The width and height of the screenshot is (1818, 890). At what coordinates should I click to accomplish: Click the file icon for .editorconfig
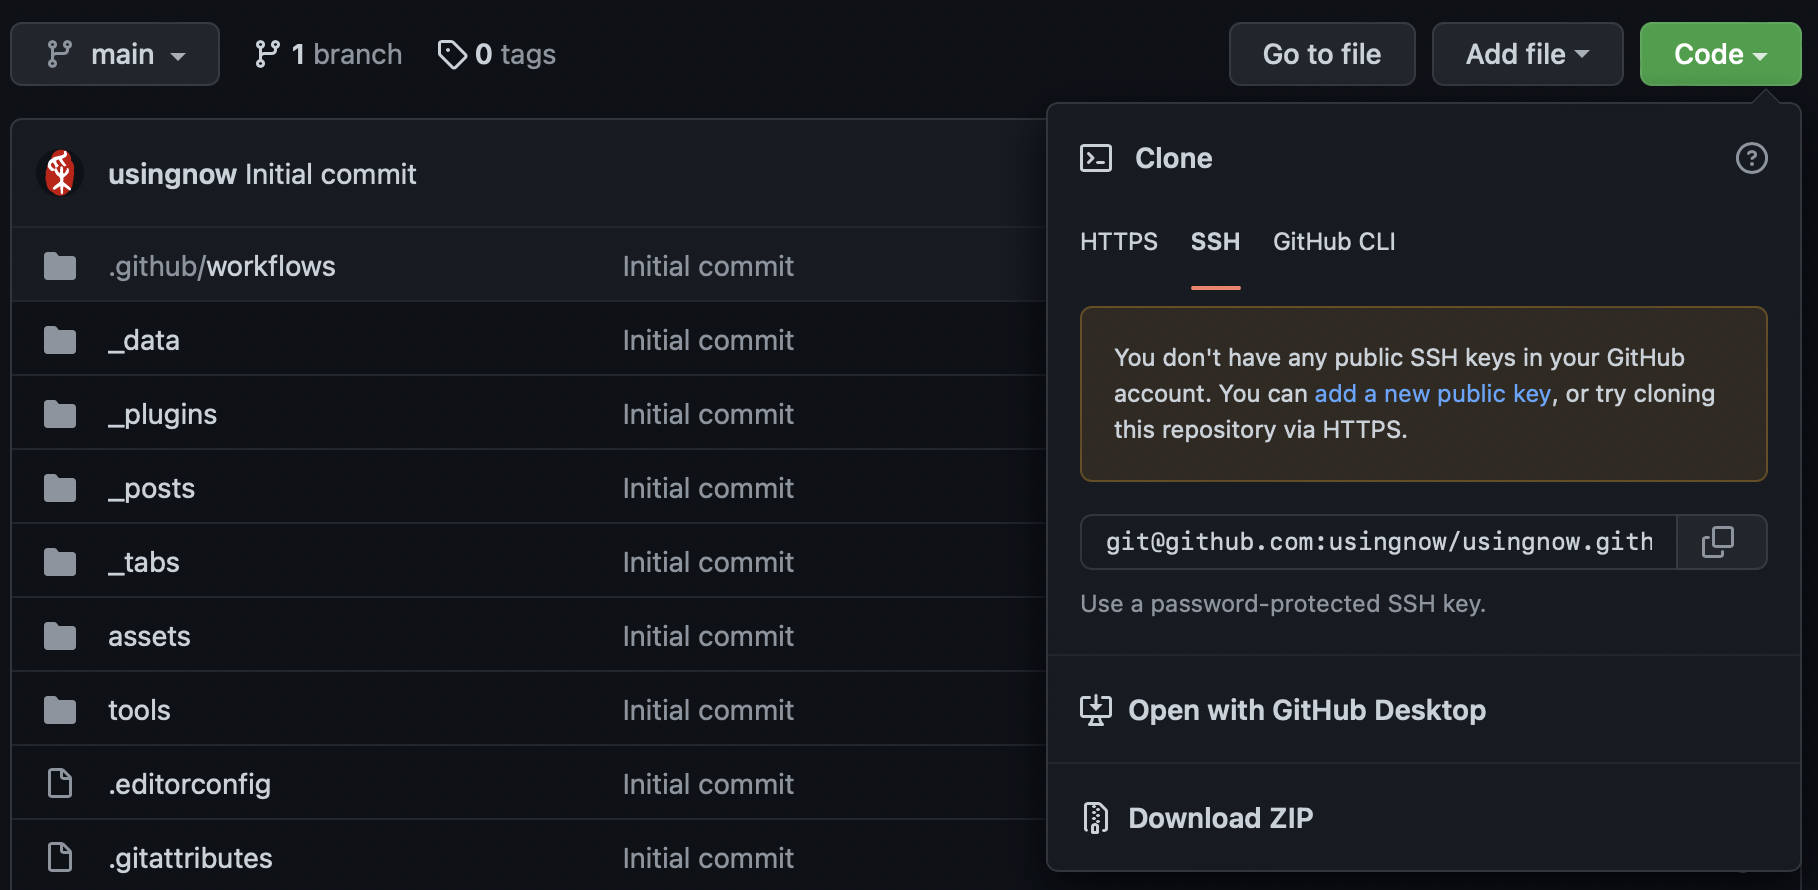tap(60, 783)
